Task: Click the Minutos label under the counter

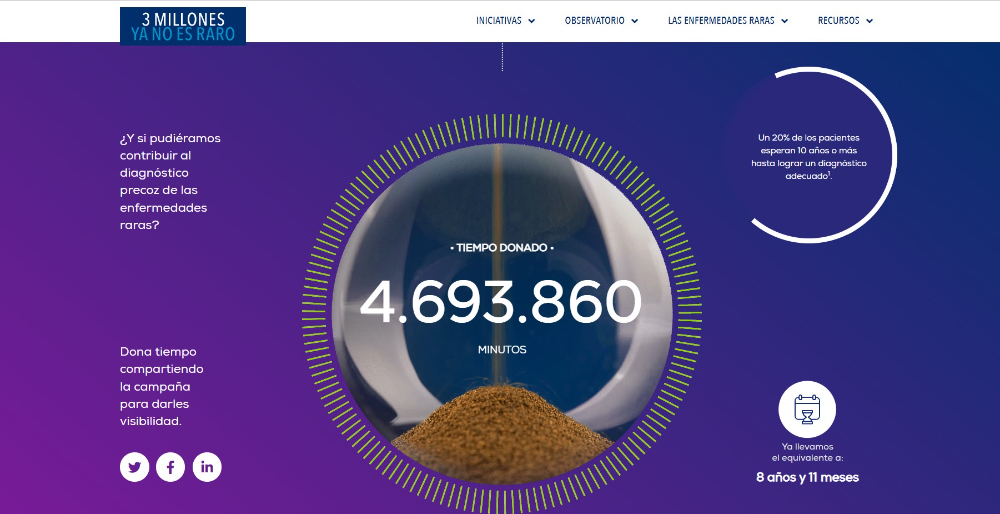Action: coord(502,350)
